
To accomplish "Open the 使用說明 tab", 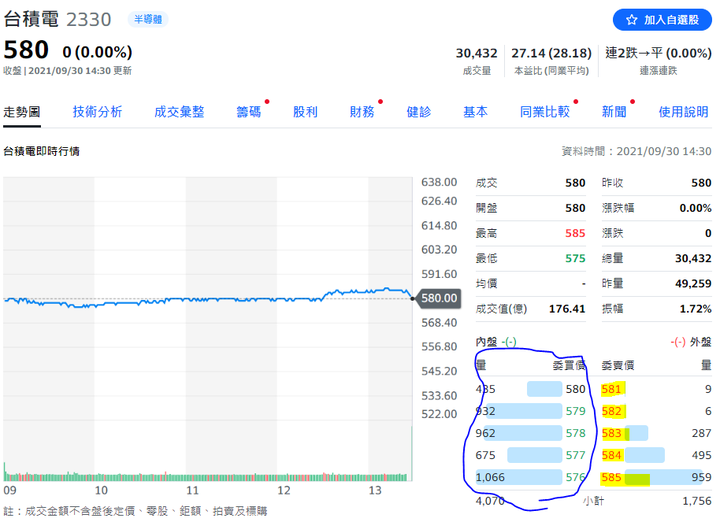I will (x=683, y=112).
